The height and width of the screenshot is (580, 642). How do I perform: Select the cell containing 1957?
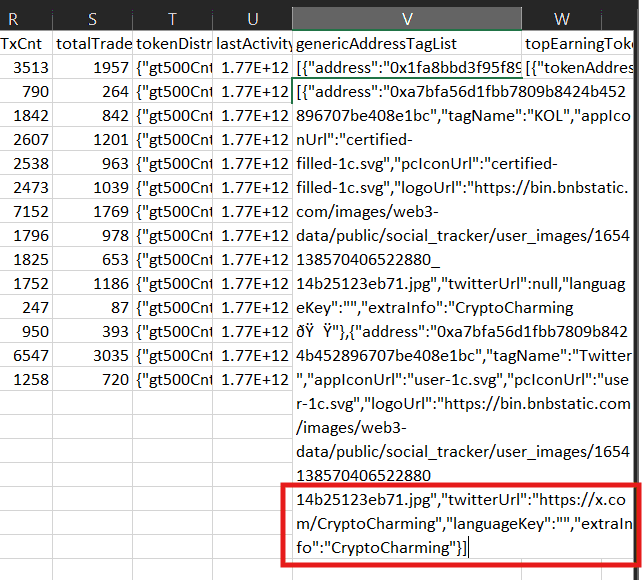click(92, 67)
